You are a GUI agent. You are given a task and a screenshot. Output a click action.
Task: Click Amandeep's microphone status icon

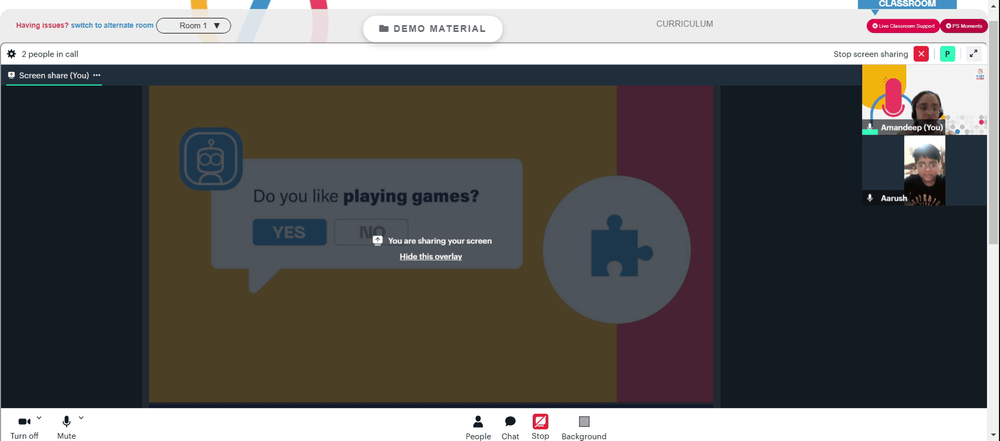click(x=870, y=128)
